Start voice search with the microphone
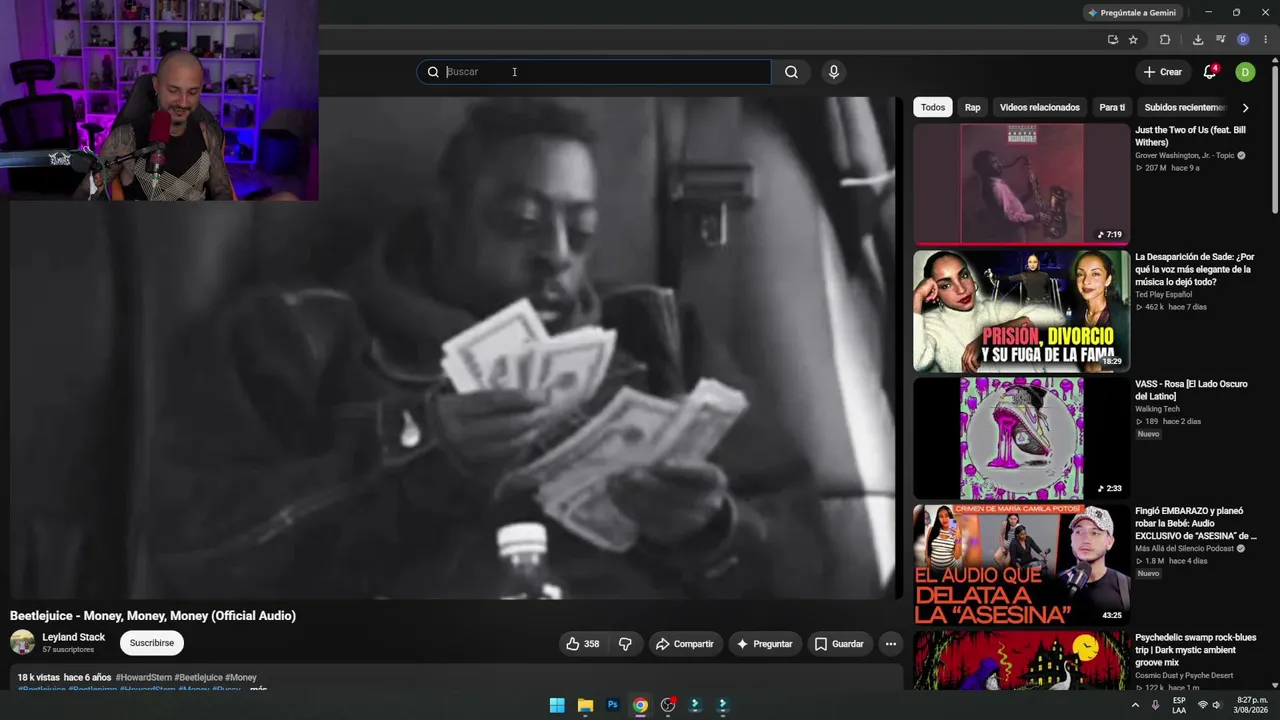Image resolution: width=1280 pixels, height=720 pixels. [x=834, y=72]
